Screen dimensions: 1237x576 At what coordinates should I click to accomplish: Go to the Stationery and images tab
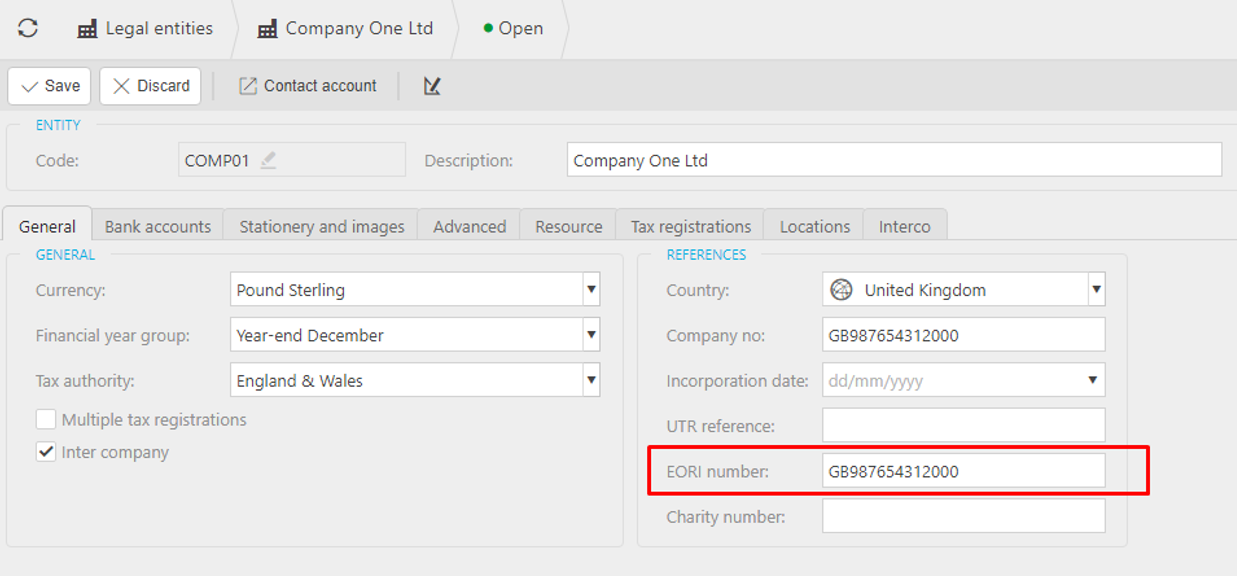click(321, 226)
